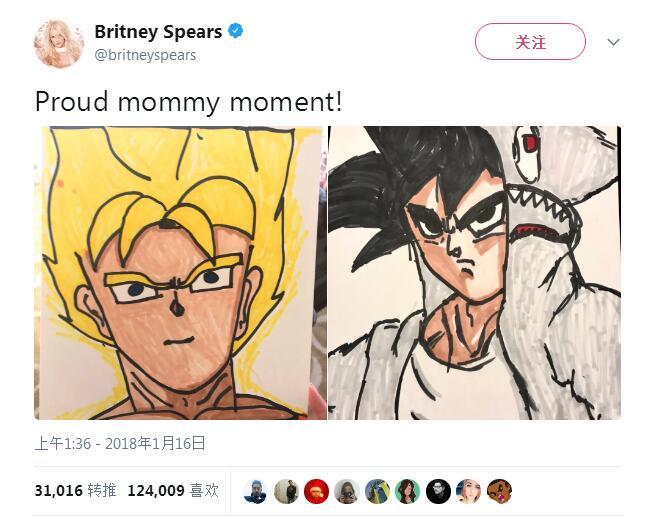Follow the account with the 关注 button
The height and width of the screenshot is (517, 647).
(530, 42)
